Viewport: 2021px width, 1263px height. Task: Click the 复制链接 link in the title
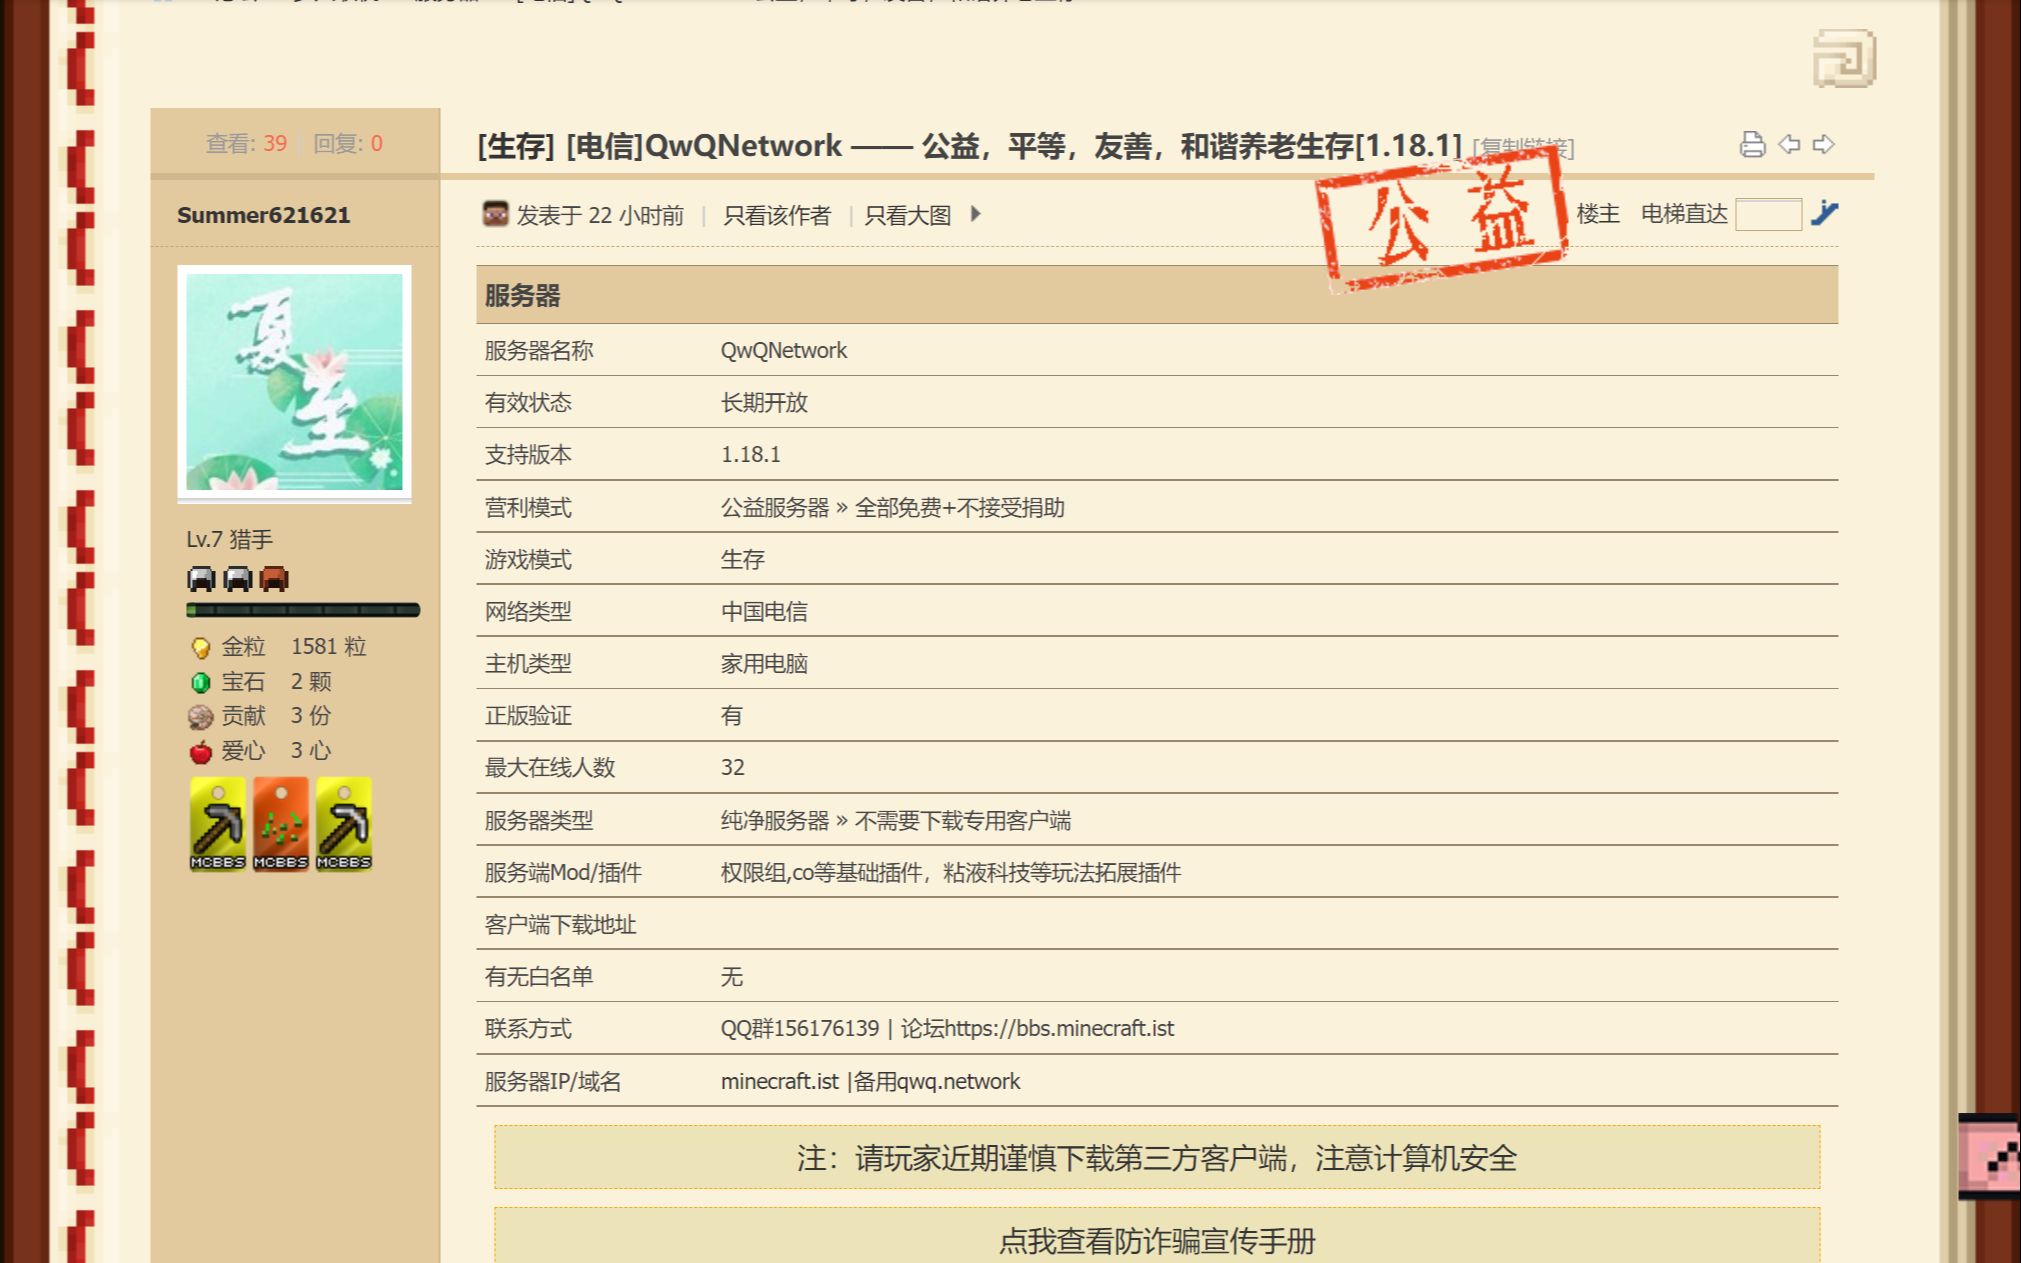pyautogui.click(x=1519, y=148)
